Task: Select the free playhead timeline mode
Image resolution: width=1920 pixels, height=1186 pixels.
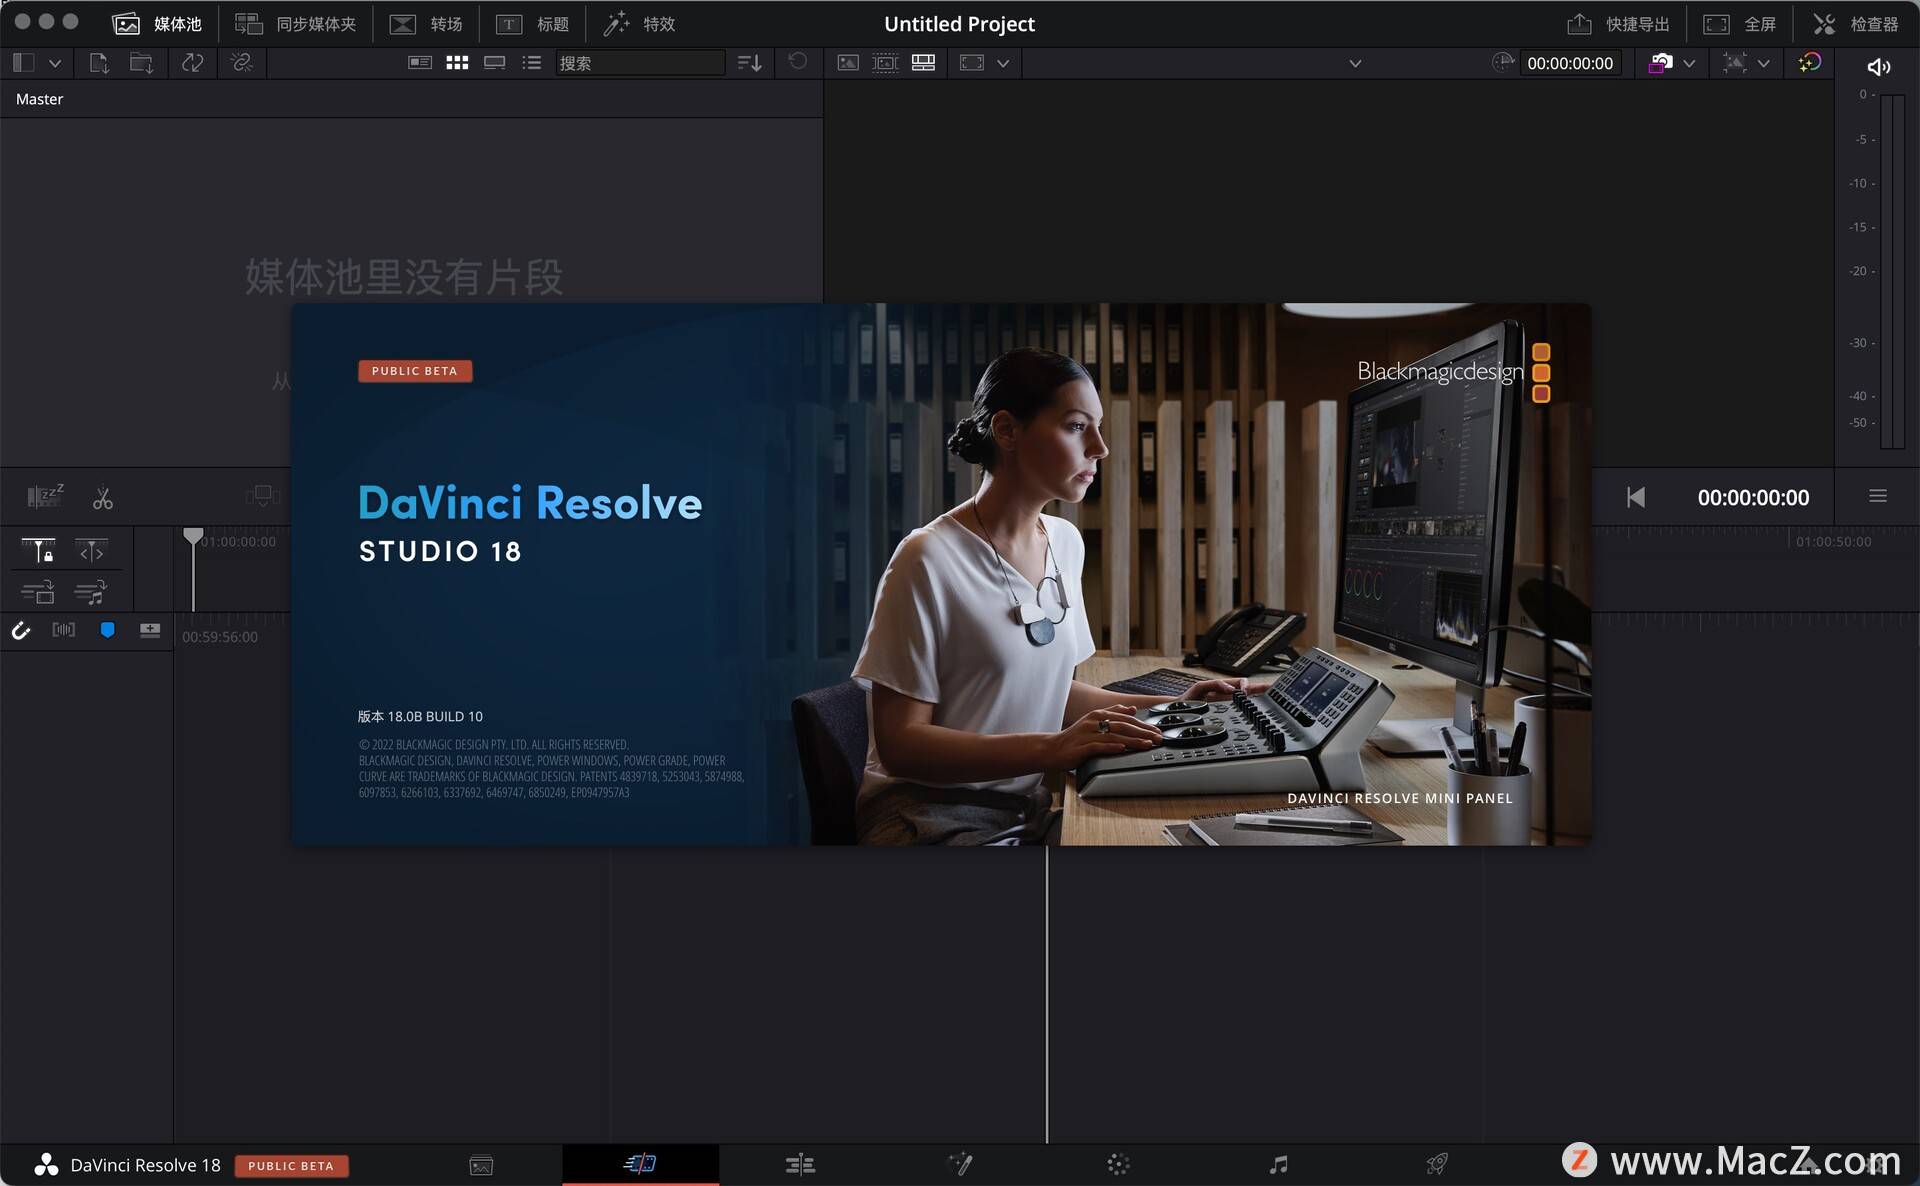Action: 91,551
